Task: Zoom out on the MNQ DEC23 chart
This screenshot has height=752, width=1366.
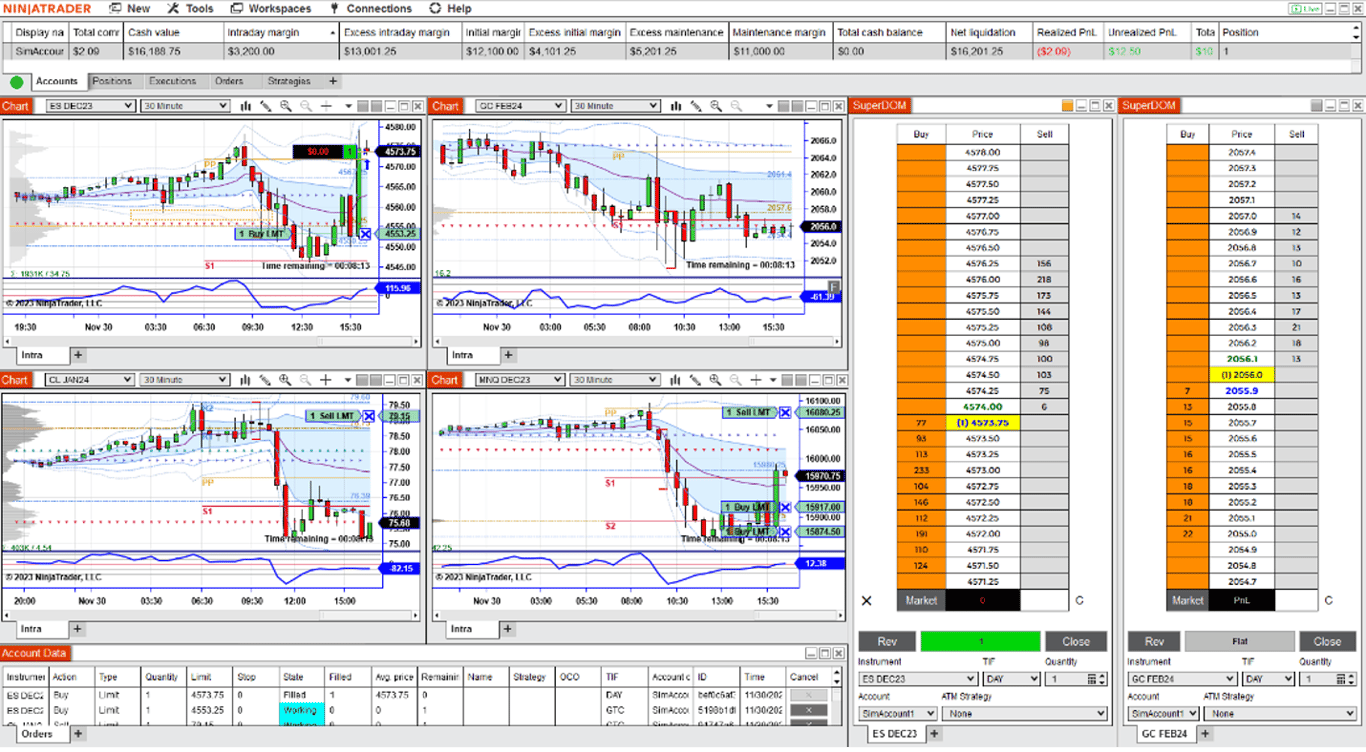Action: point(736,380)
